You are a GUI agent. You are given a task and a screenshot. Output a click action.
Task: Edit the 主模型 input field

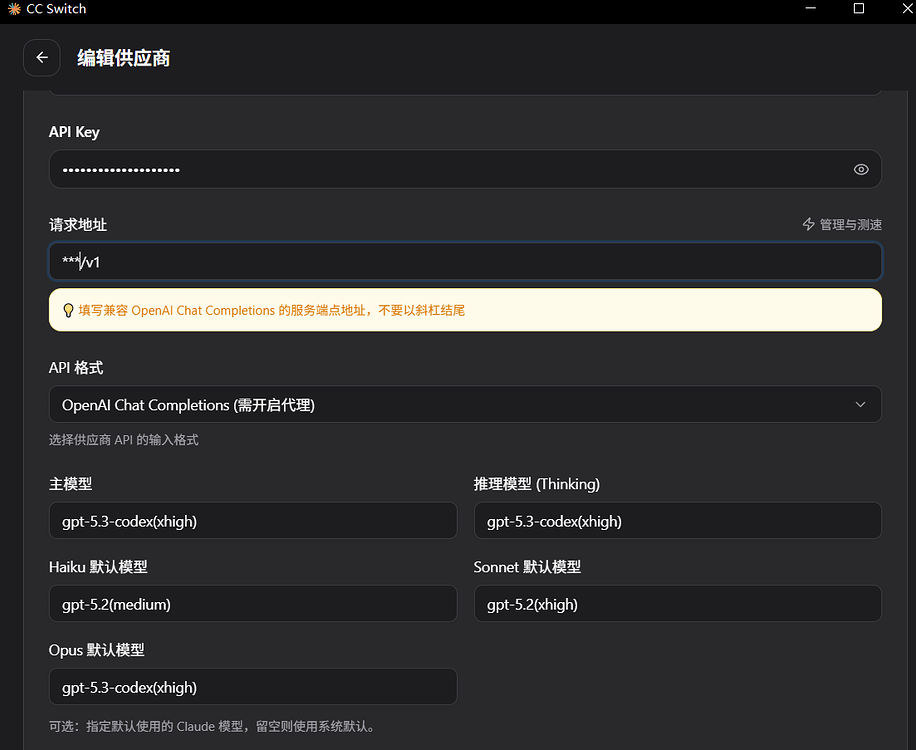pyautogui.click(x=253, y=520)
